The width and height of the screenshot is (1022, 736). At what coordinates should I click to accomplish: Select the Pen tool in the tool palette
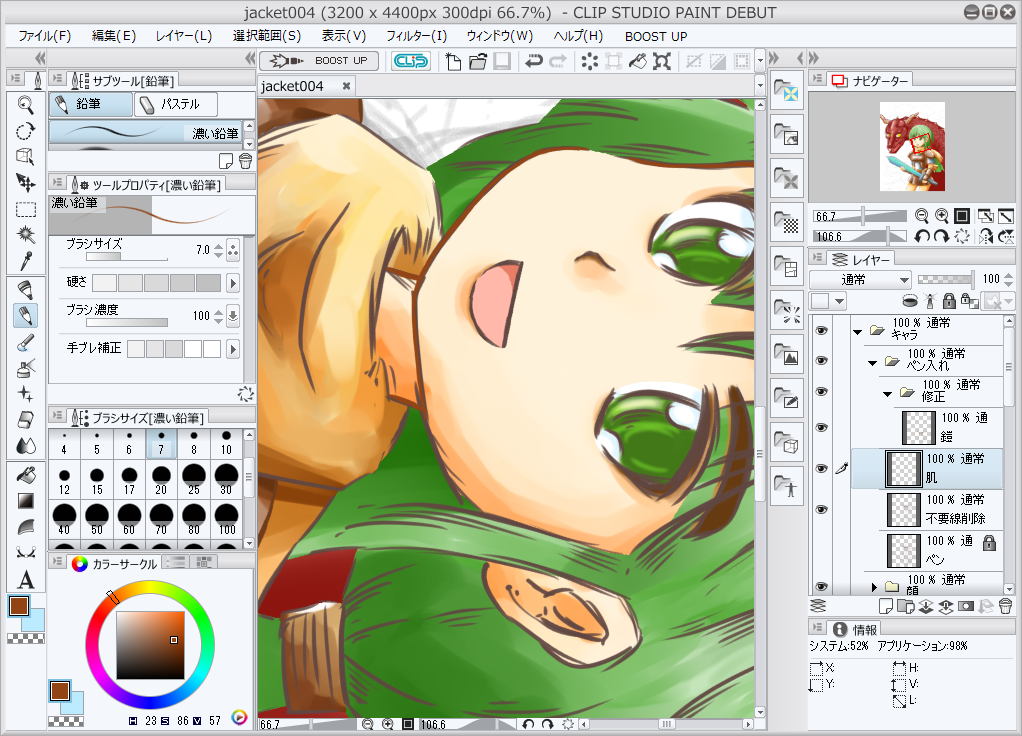tap(25, 290)
